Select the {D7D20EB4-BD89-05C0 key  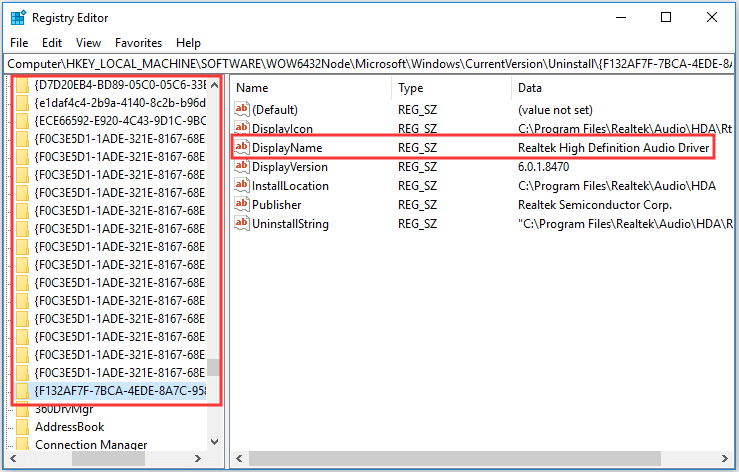(120, 85)
